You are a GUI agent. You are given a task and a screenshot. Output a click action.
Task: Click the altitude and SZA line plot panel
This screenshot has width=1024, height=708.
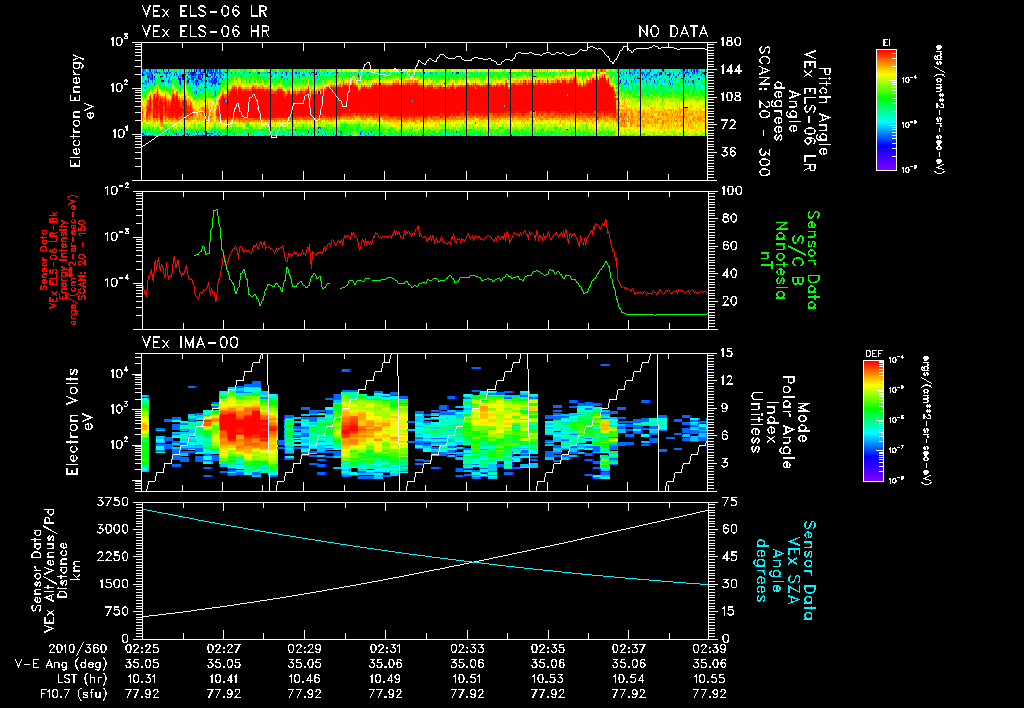(425, 570)
